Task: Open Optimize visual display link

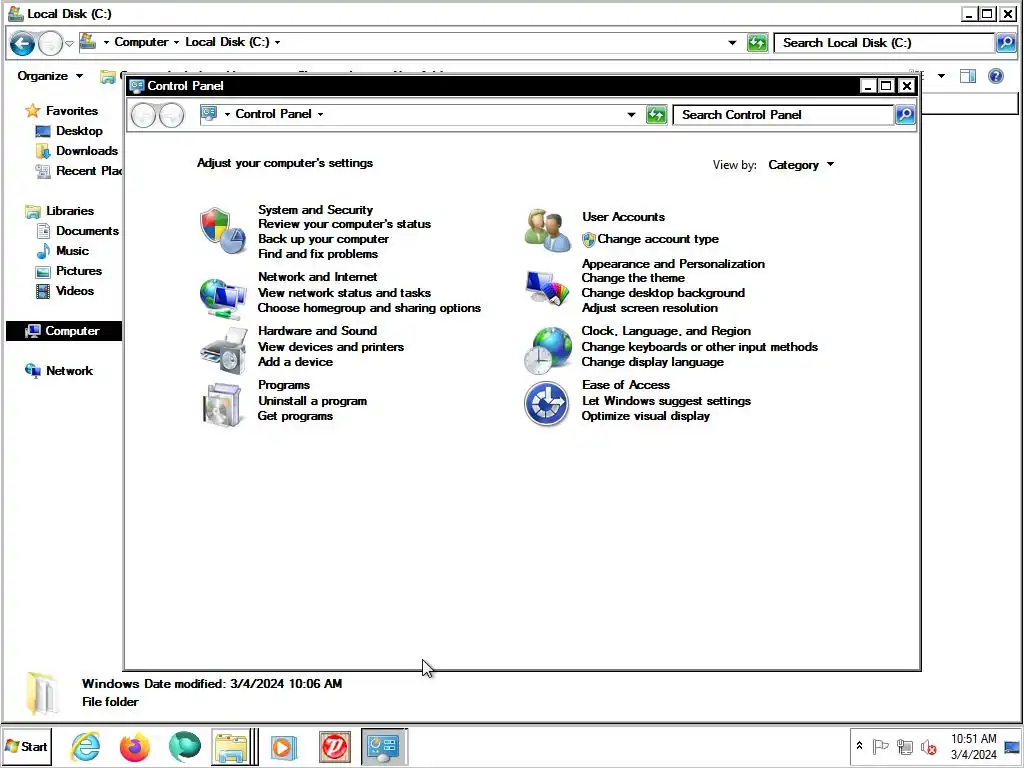Action: (x=645, y=416)
